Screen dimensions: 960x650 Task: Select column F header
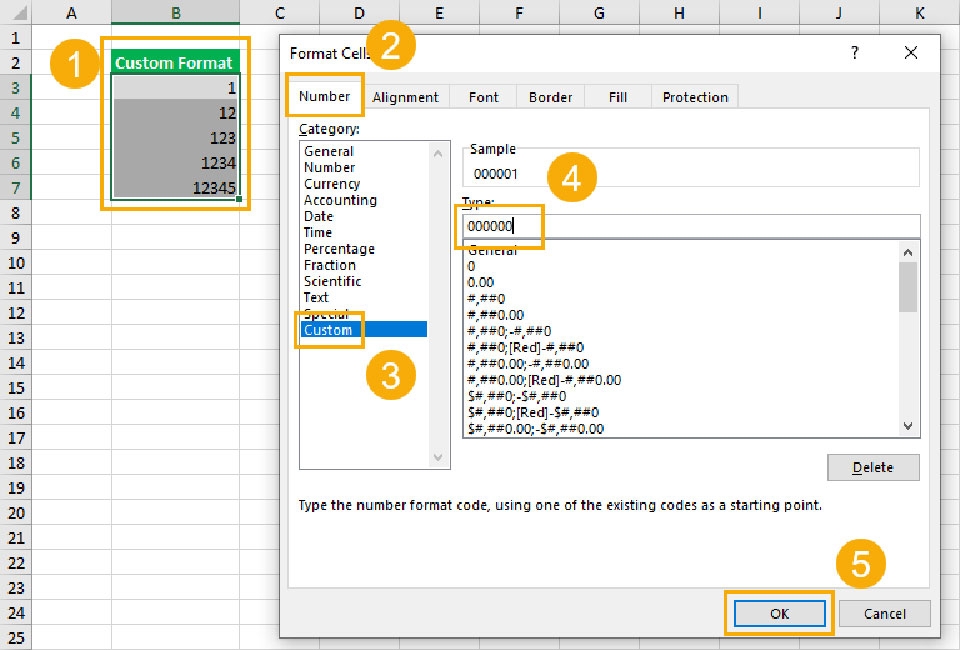click(x=519, y=12)
